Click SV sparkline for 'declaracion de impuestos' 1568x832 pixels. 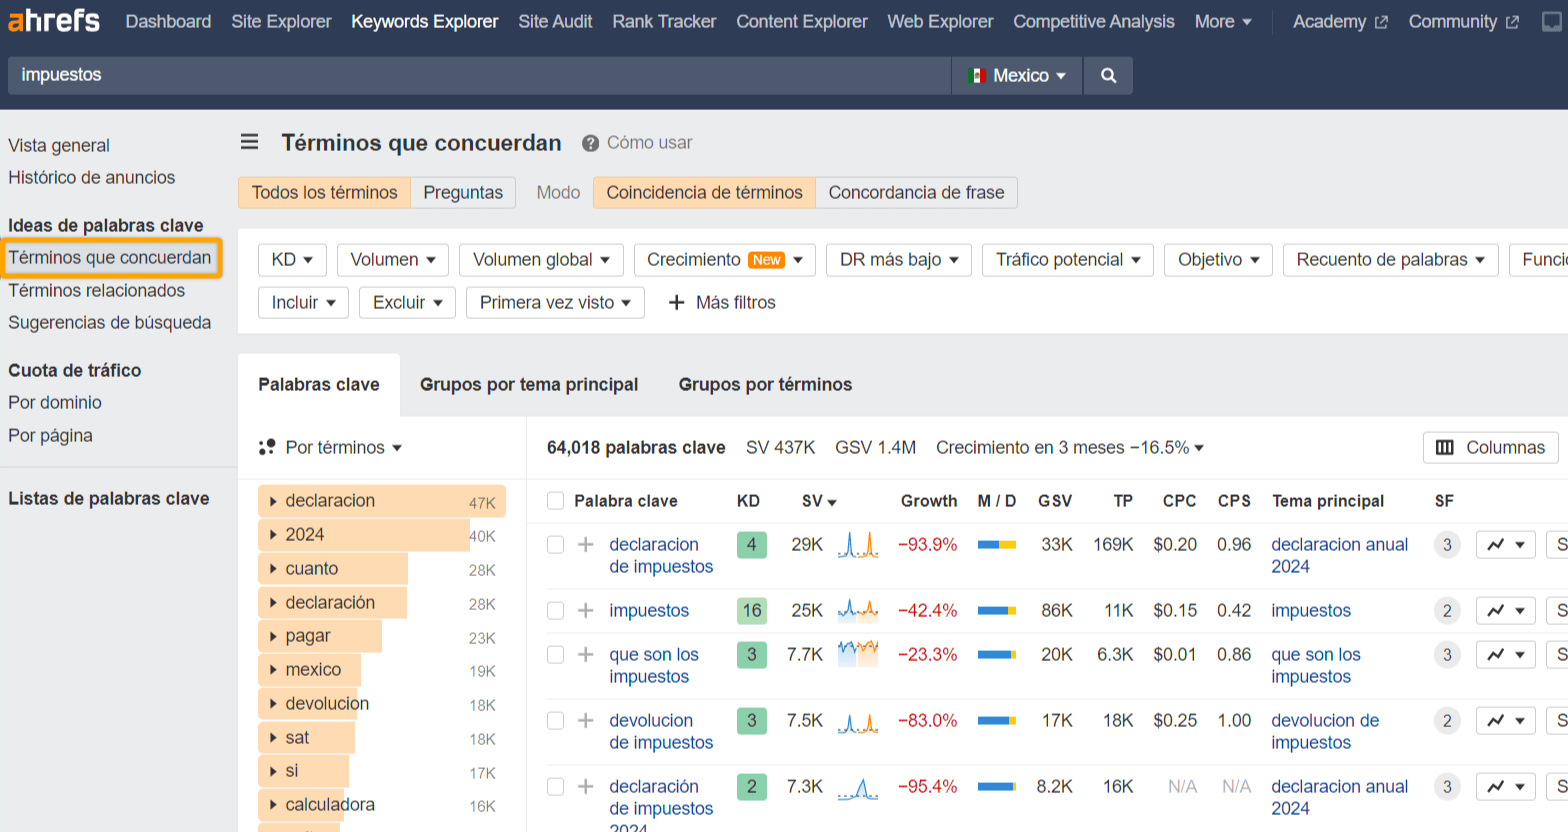[858, 544]
